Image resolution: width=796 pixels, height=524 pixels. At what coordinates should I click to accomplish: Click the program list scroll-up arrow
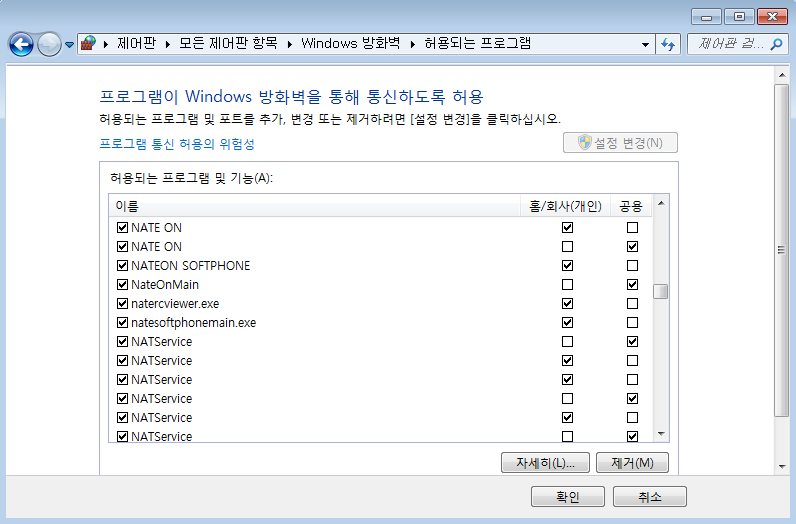coord(661,203)
